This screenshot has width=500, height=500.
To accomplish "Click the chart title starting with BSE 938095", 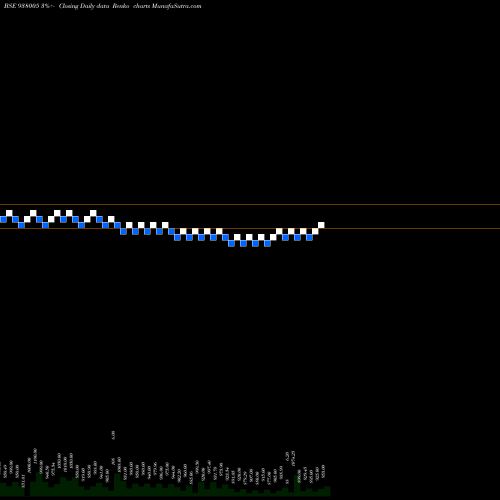I will tap(102, 6).
